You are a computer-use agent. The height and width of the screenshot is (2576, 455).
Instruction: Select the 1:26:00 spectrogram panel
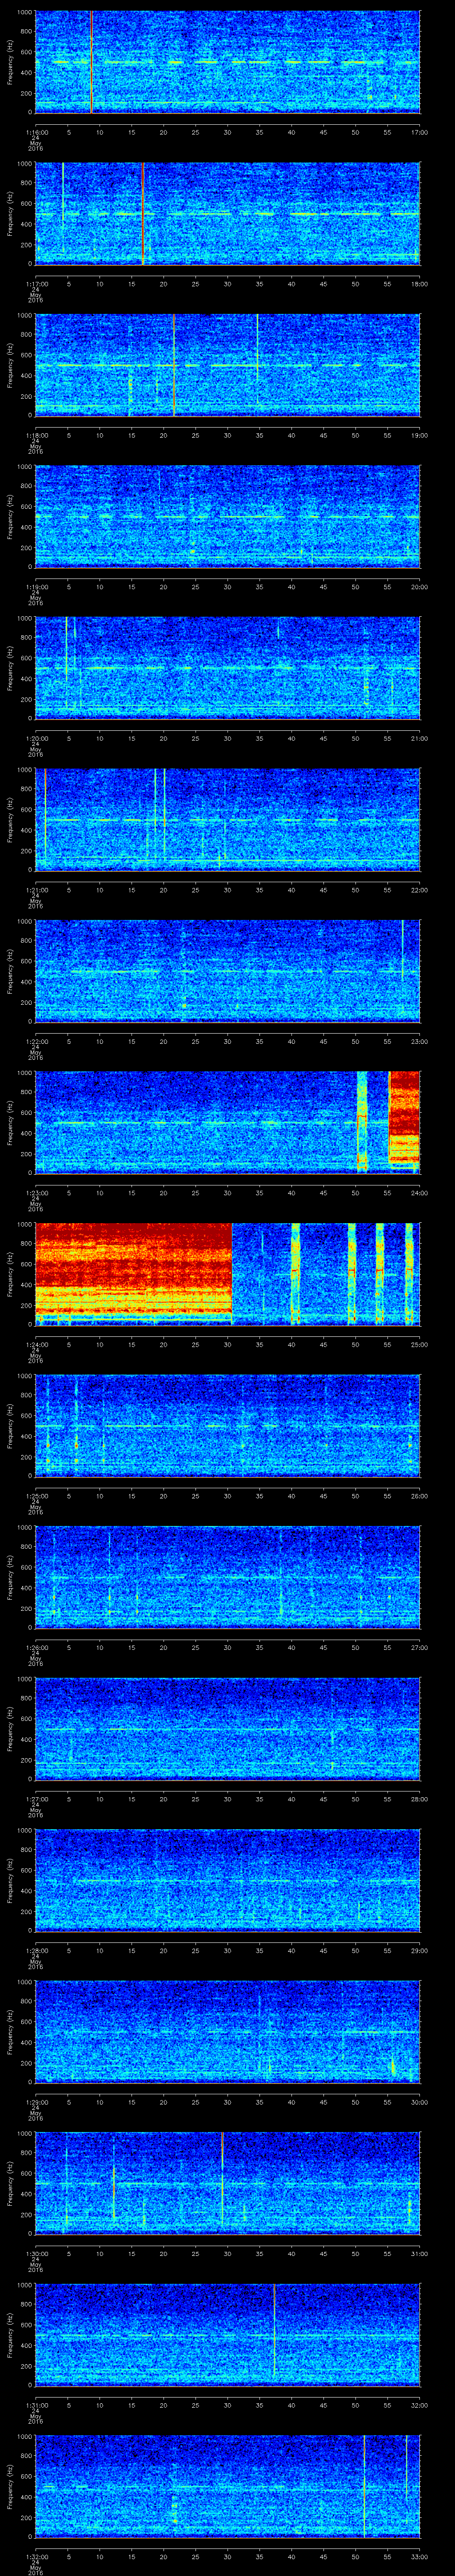pyautogui.click(x=227, y=1577)
